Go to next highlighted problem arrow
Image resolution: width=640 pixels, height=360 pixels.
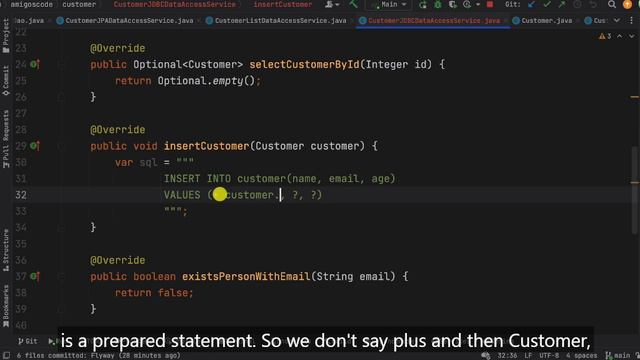pos(632,36)
